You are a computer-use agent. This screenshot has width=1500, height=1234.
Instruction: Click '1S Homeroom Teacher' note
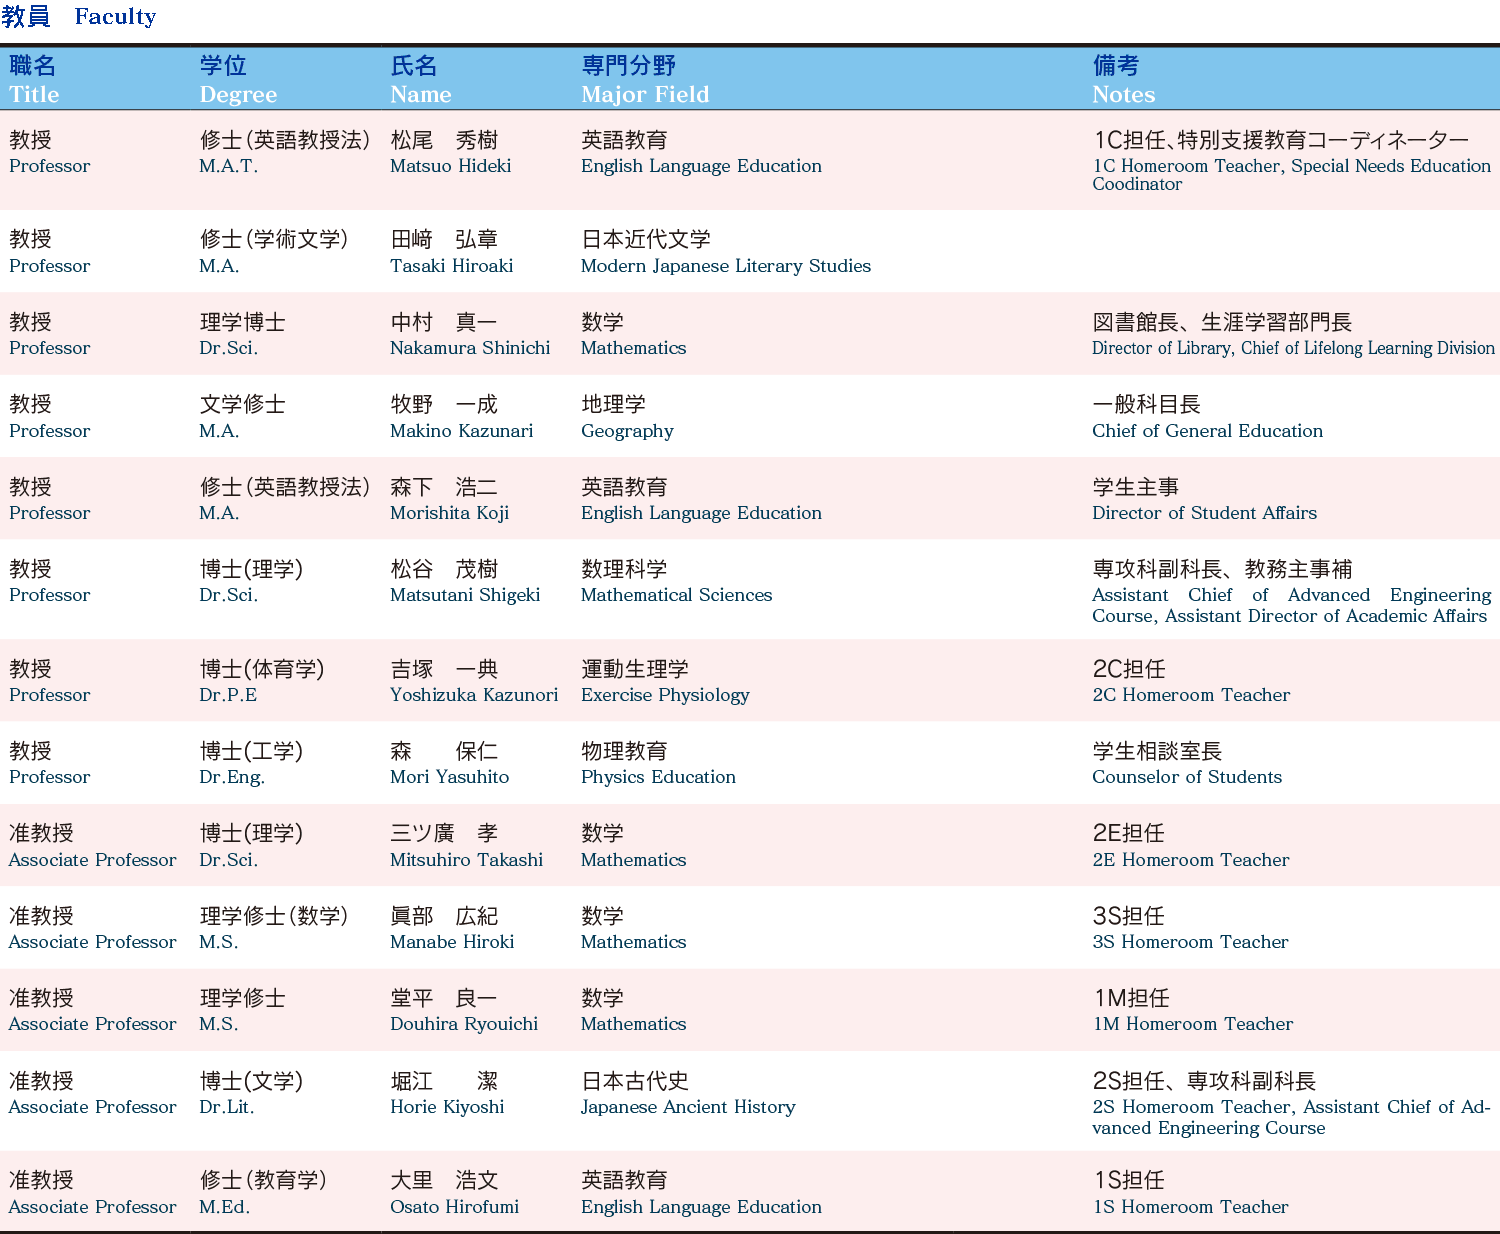[x=1190, y=1207]
